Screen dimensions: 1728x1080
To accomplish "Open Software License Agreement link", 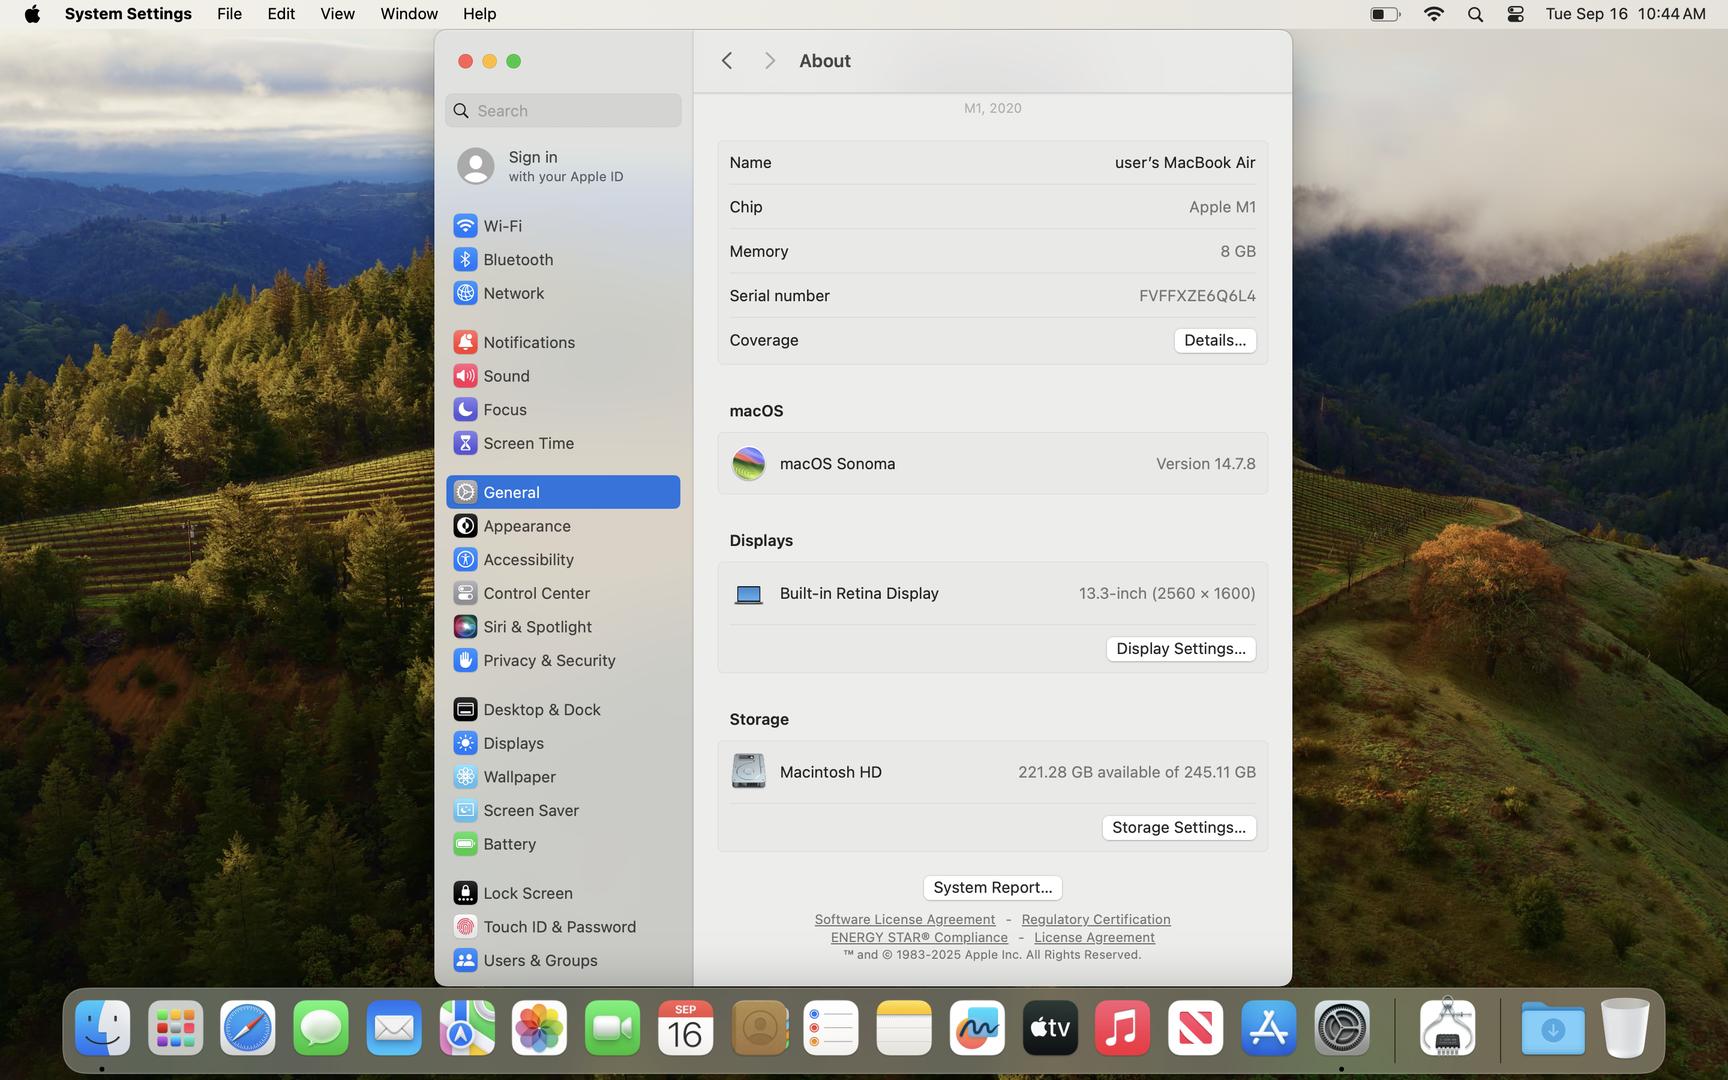I will click(904, 919).
